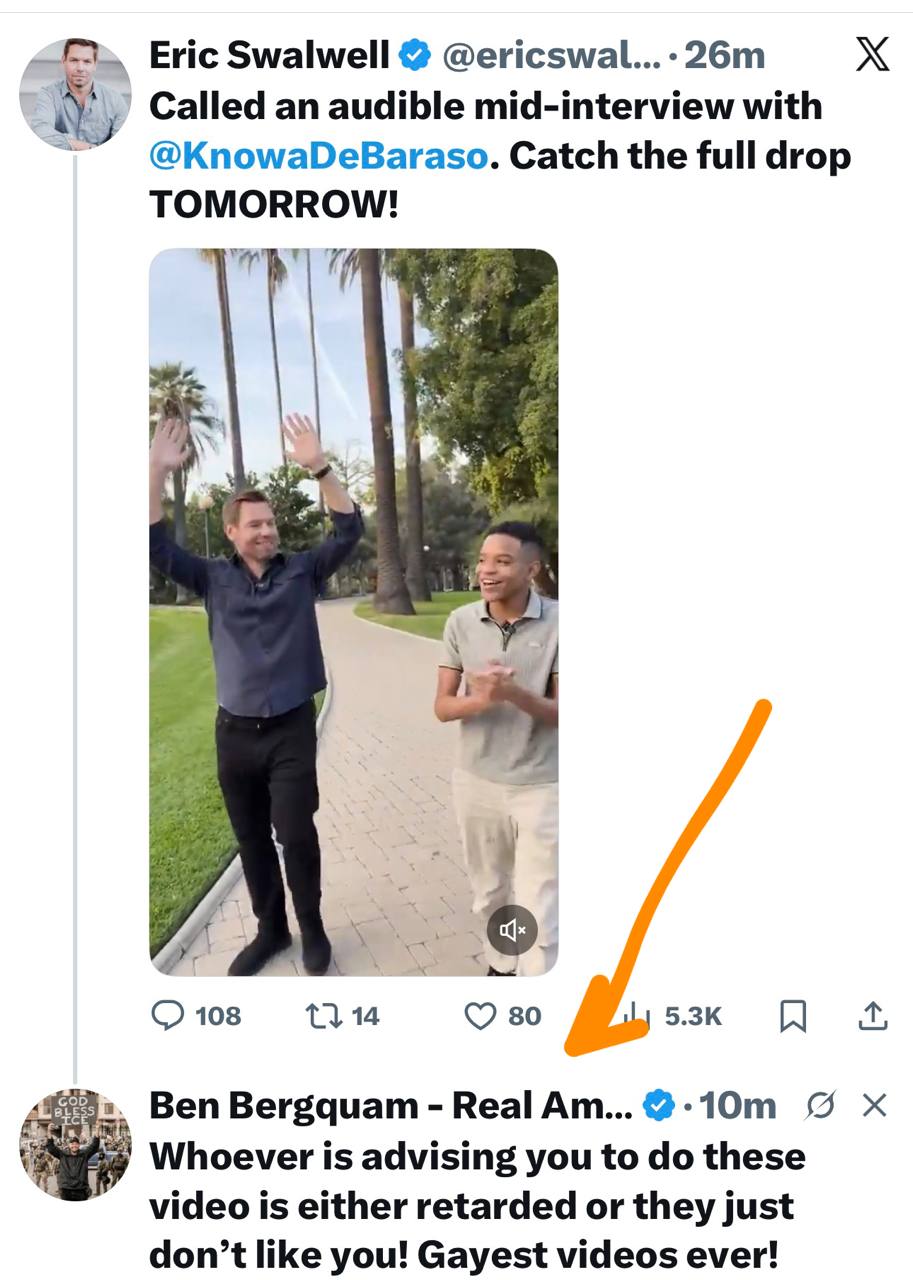Image resolution: width=913 pixels, height=1280 pixels.
Task: Open the Ben Bergquam - Real Am... display name
Action: pyautogui.click(x=390, y=1105)
